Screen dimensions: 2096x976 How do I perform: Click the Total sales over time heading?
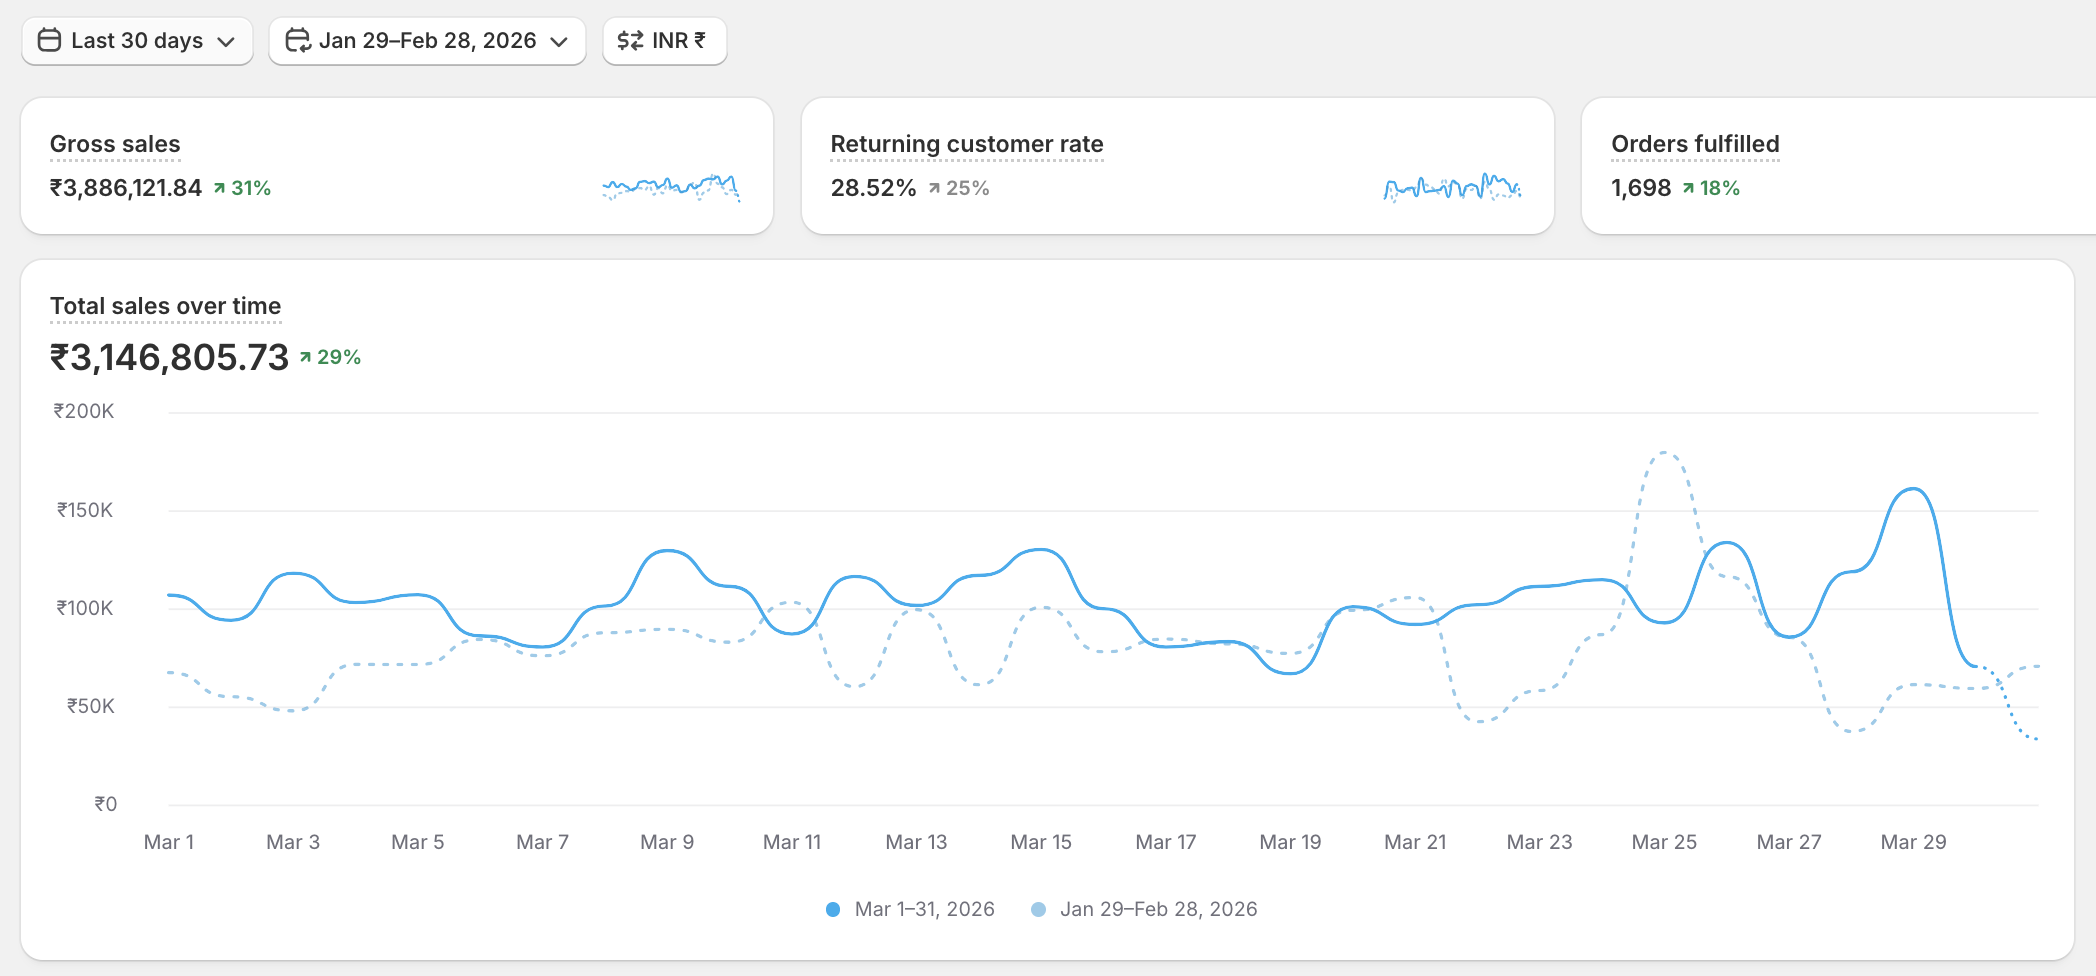tap(165, 306)
